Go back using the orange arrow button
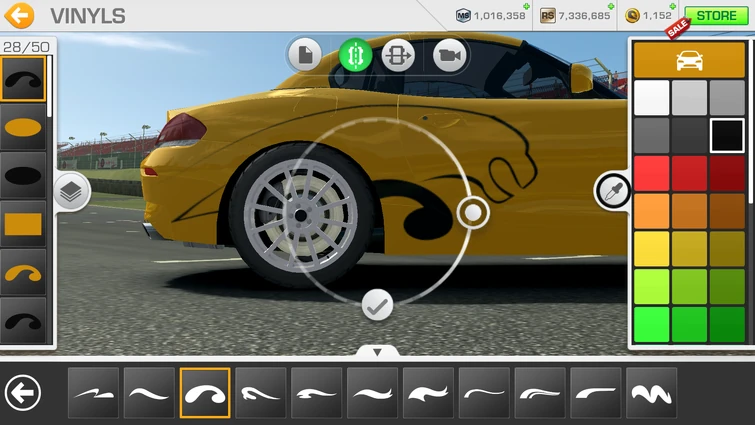755x425 pixels. click(x=19, y=15)
